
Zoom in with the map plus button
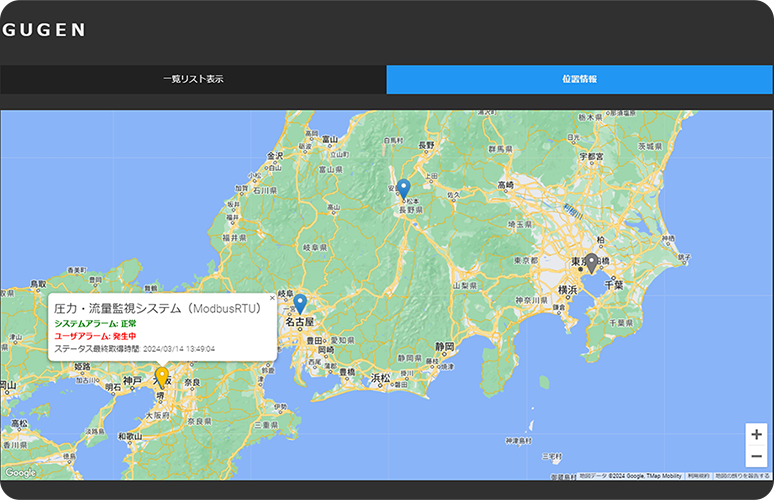coord(756,435)
